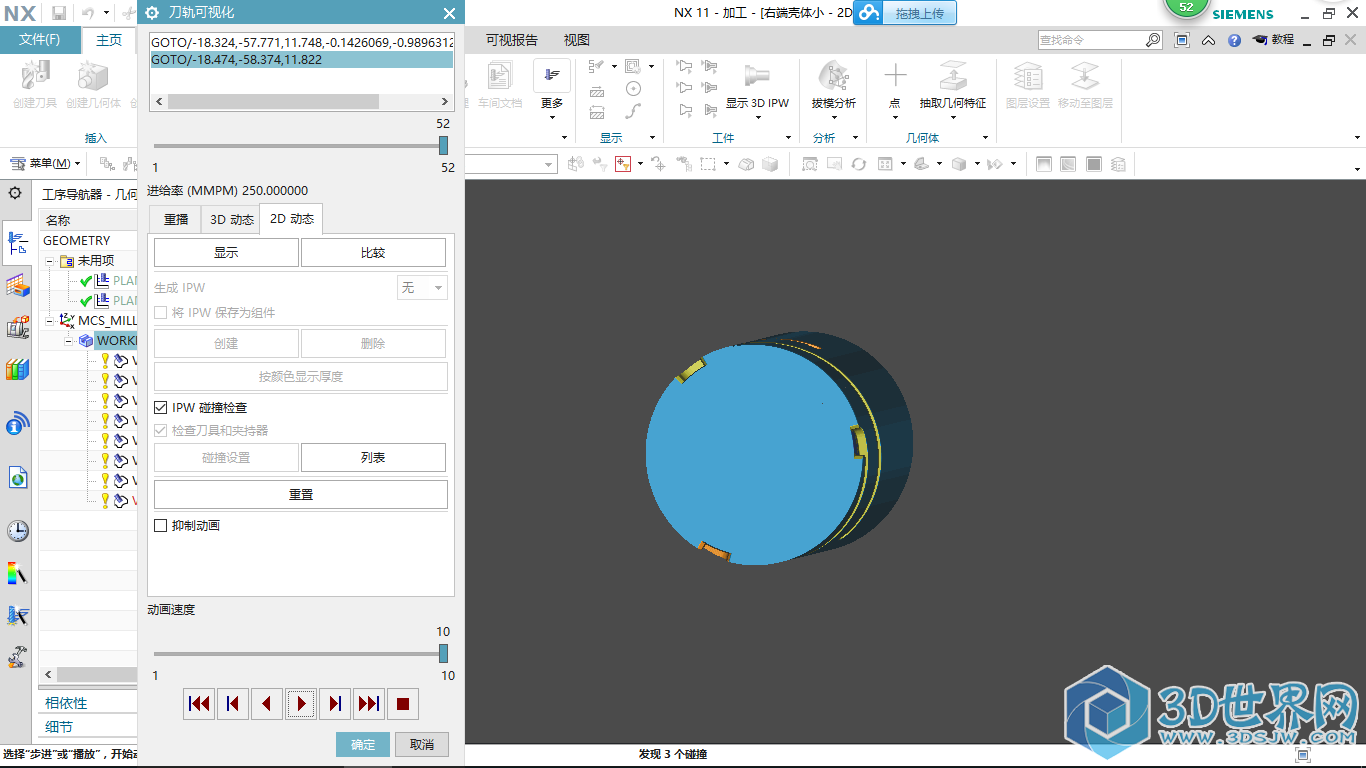The image size is (1366, 768).
Task: Click the 抽取几何特征 icon
Action: 953,77
